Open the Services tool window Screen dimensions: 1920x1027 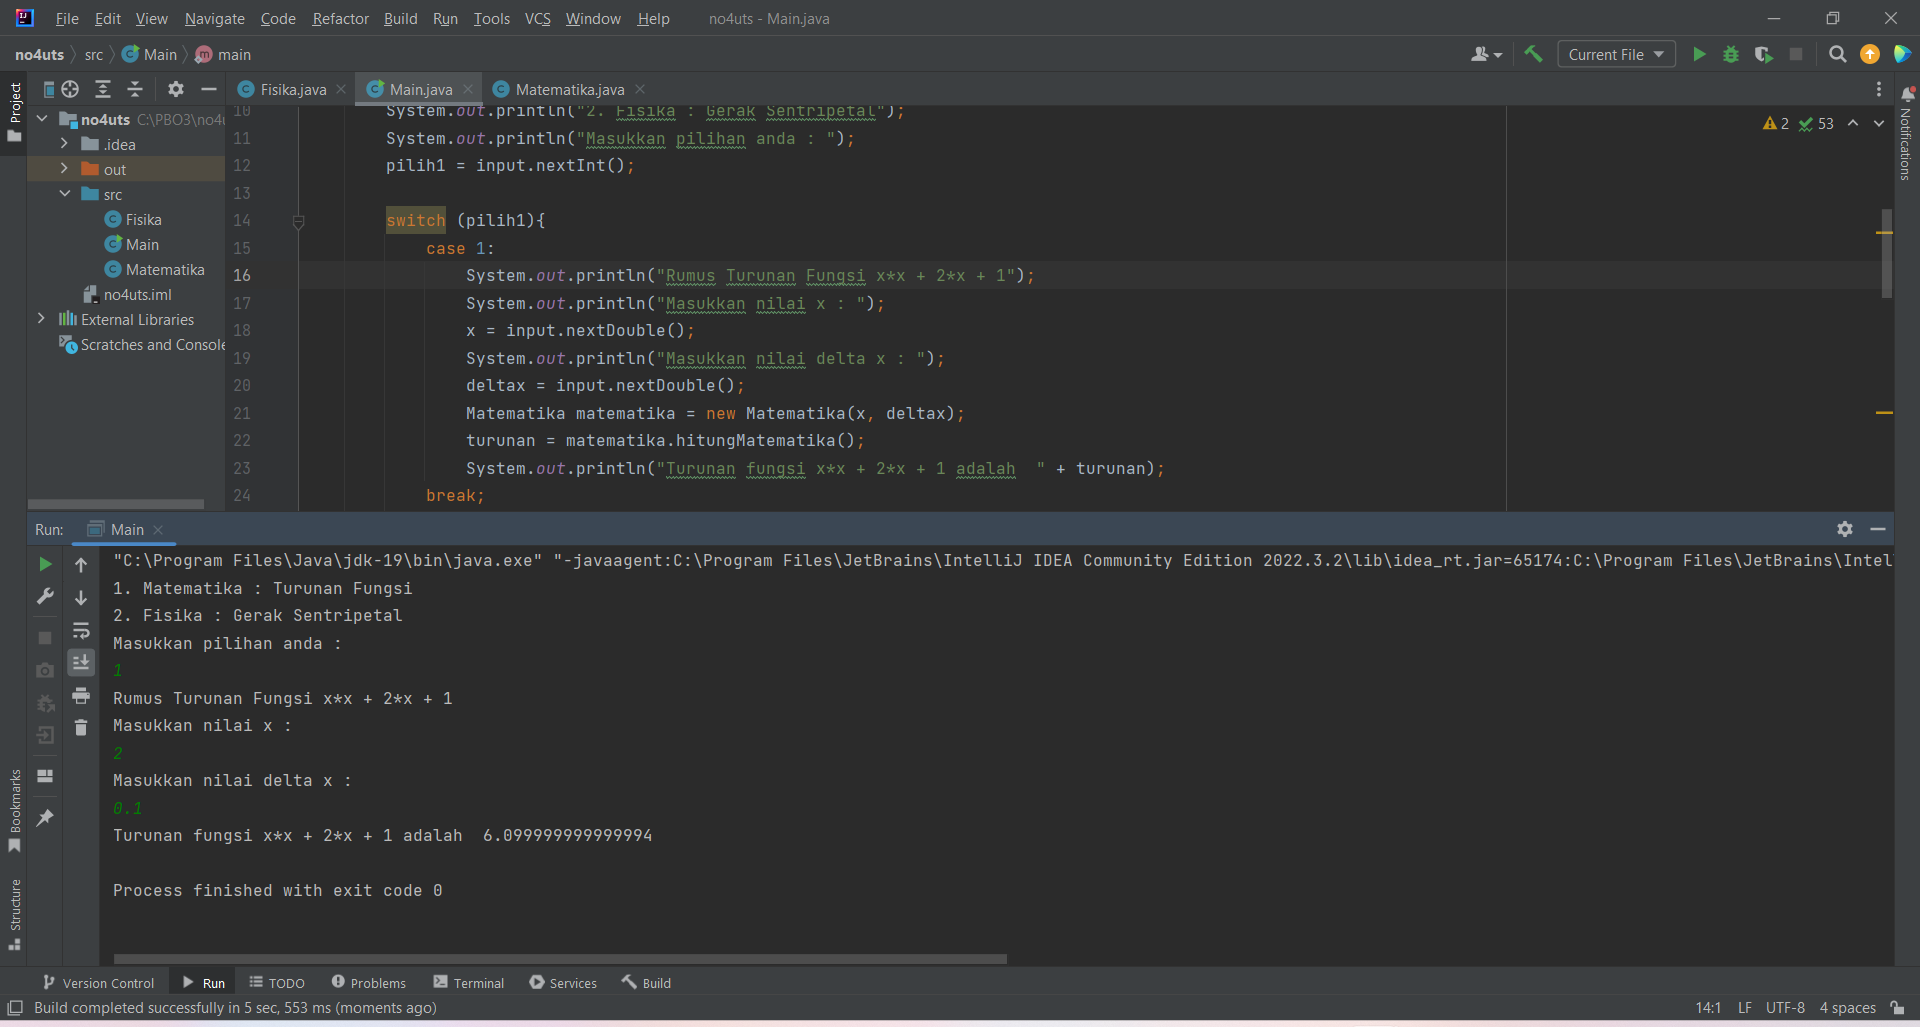click(x=563, y=982)
